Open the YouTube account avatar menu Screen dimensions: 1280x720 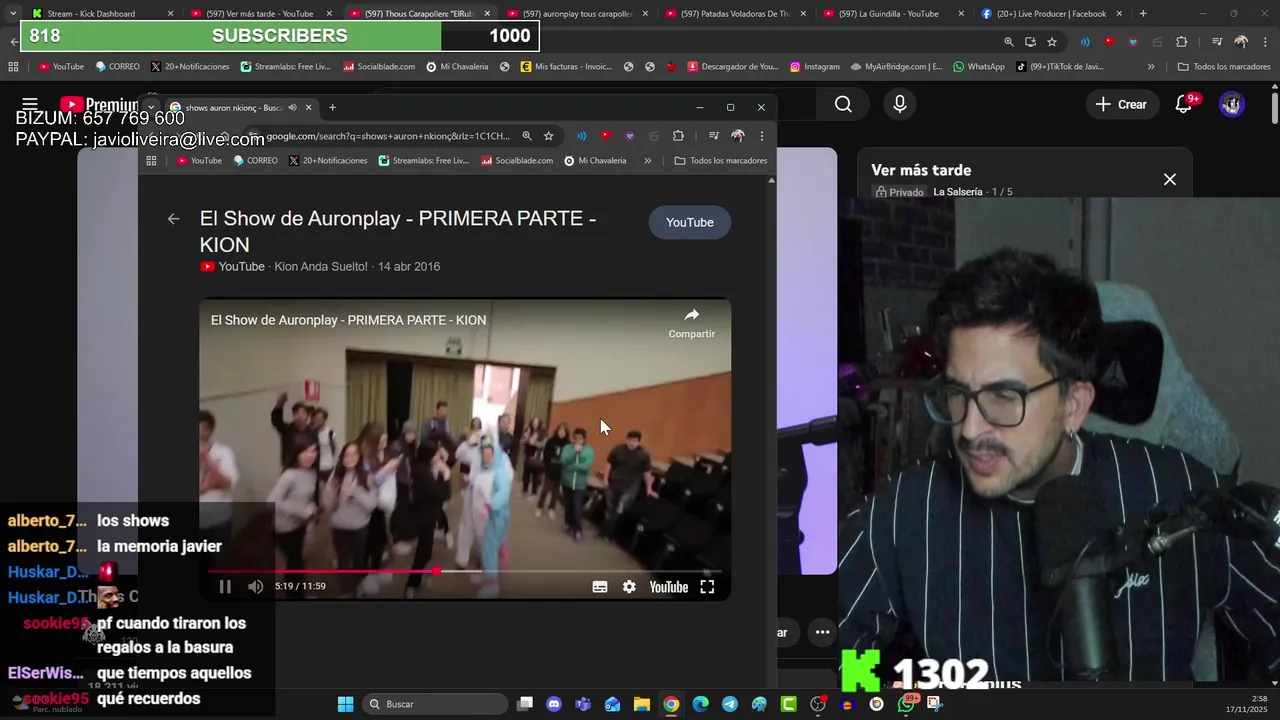(1232, 104)
